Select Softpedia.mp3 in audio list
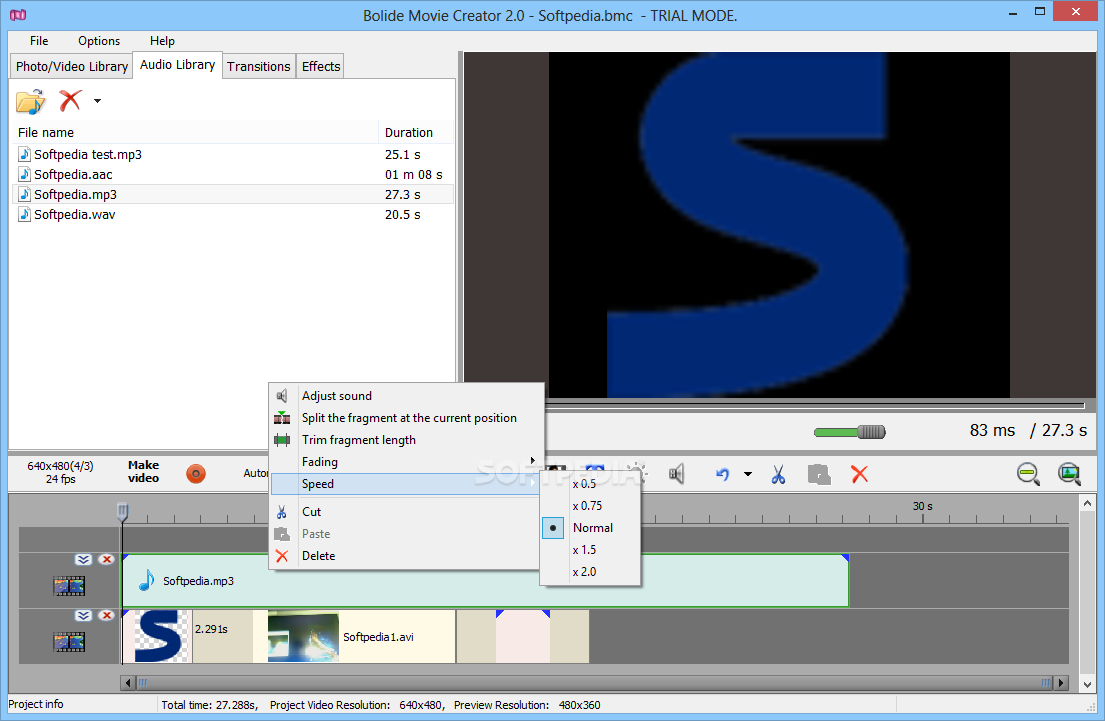This screenshot has width=1105, height=721. pyautogui.click(x=233, y=195)
